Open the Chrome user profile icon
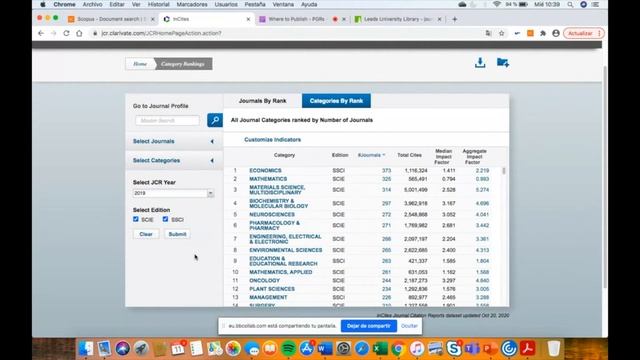Screen dimensions: 640x360 pos(556,33)
